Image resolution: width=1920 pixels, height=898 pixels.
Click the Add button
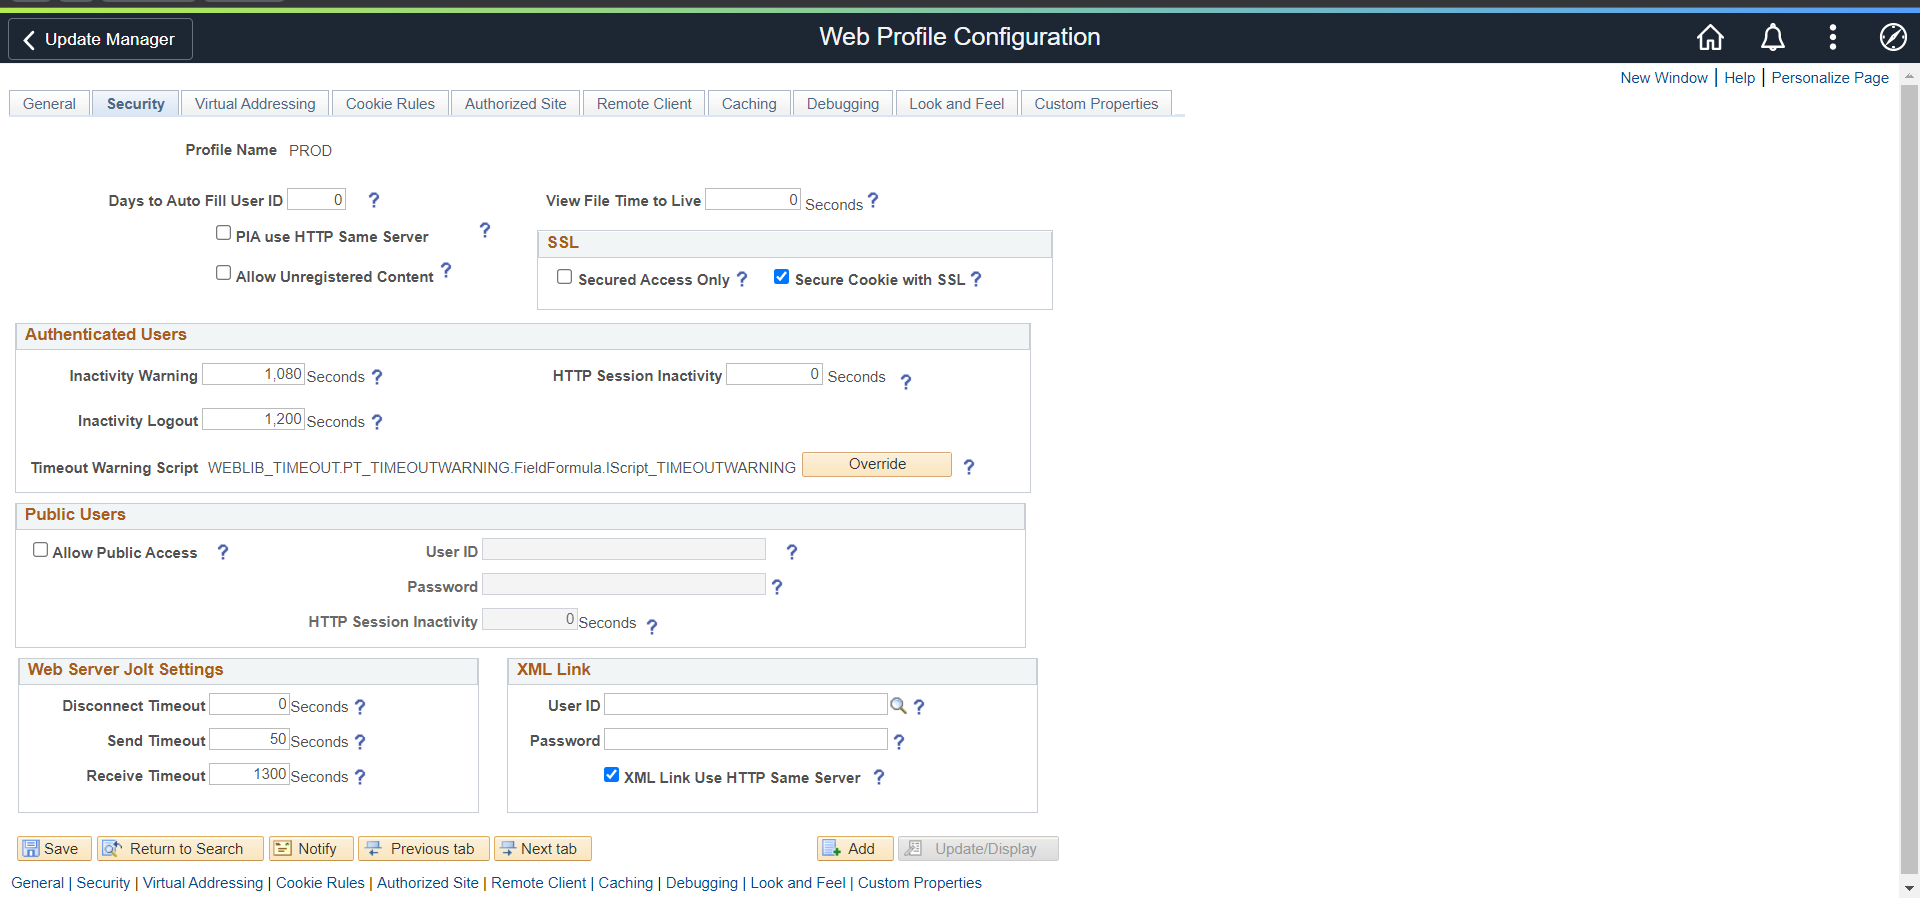[x=855, y=848]
